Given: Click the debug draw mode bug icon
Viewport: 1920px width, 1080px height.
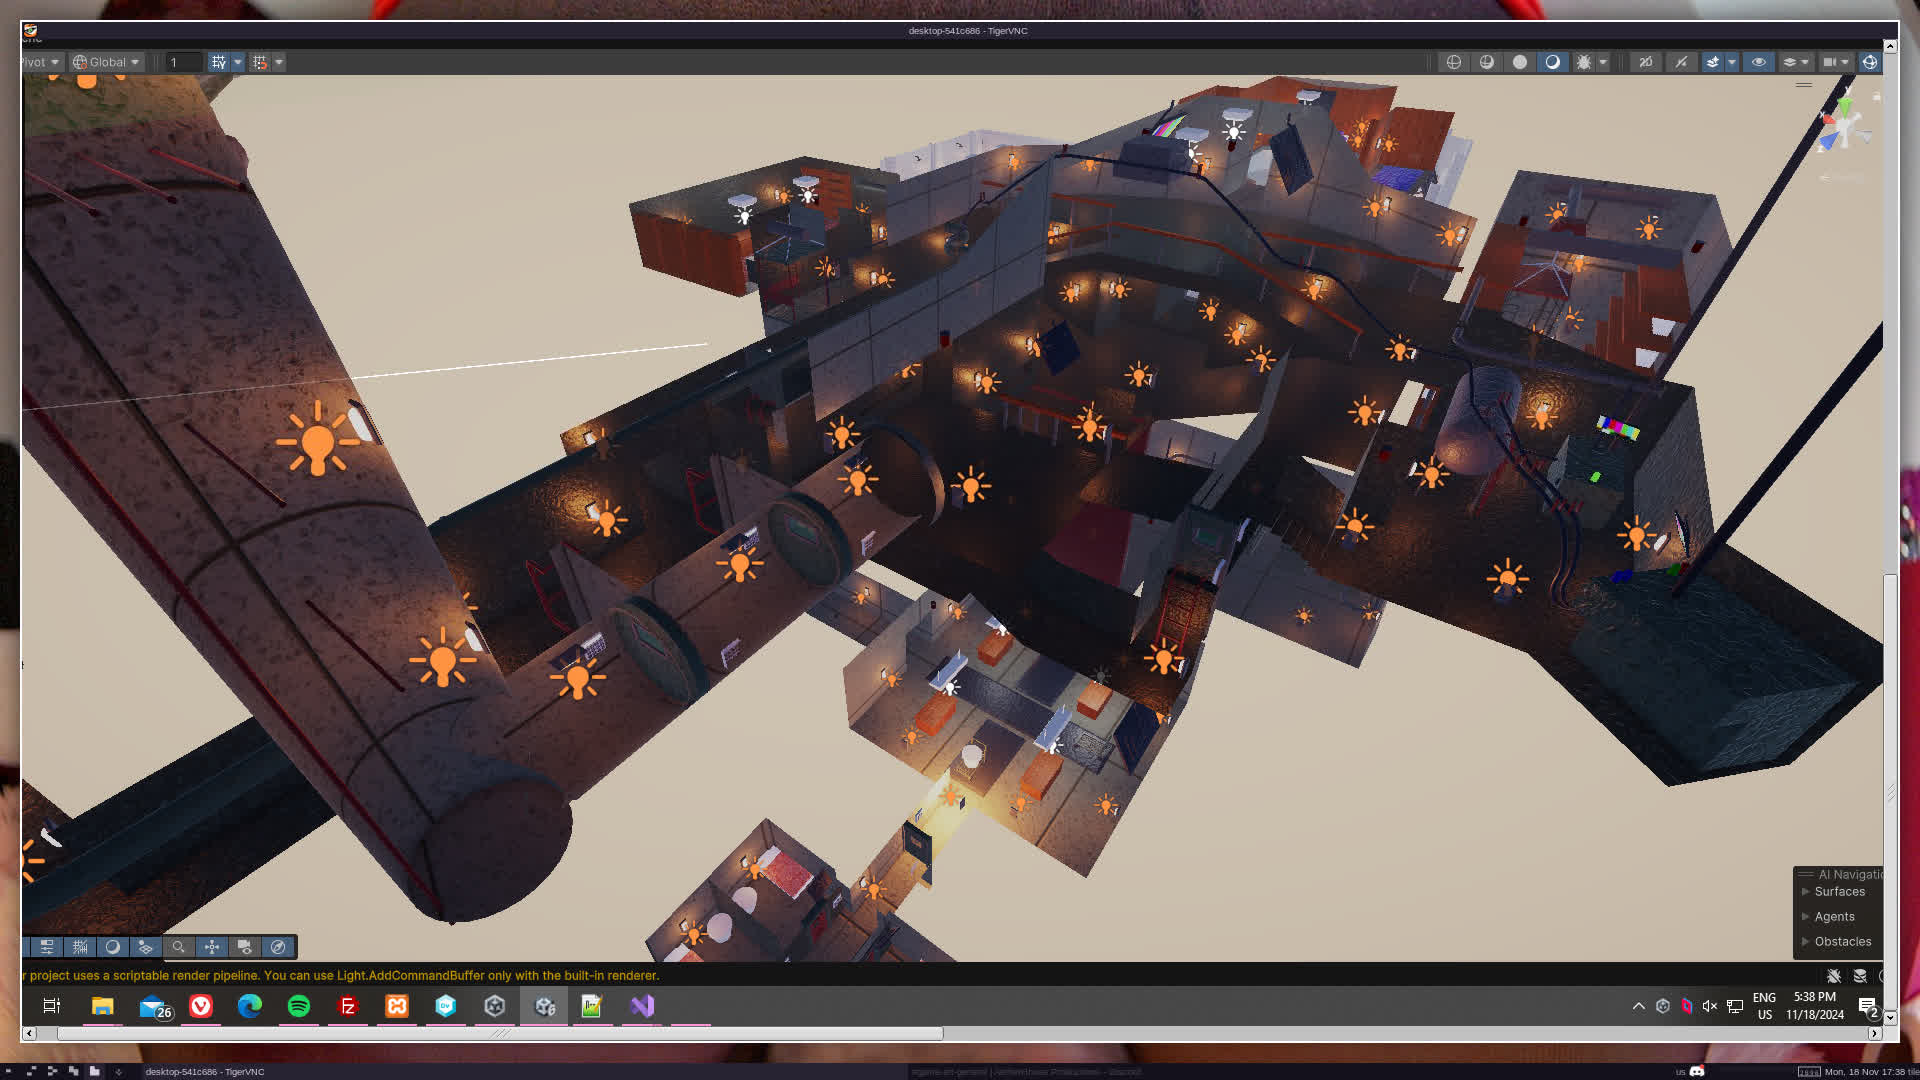Looking at the screenshot, I should pyautogui.click(x=1584, y=62).
